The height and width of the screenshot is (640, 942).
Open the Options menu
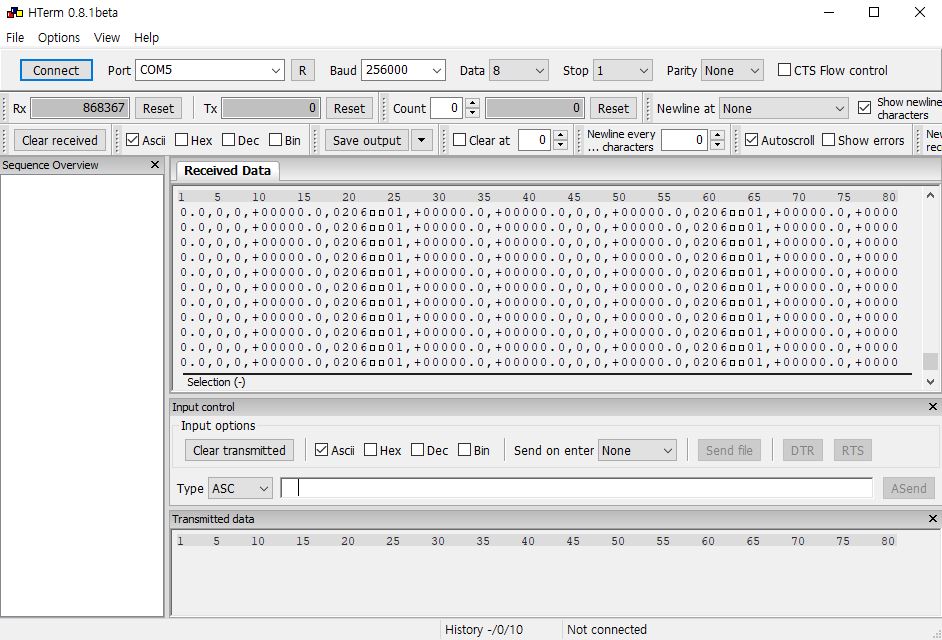59,37
